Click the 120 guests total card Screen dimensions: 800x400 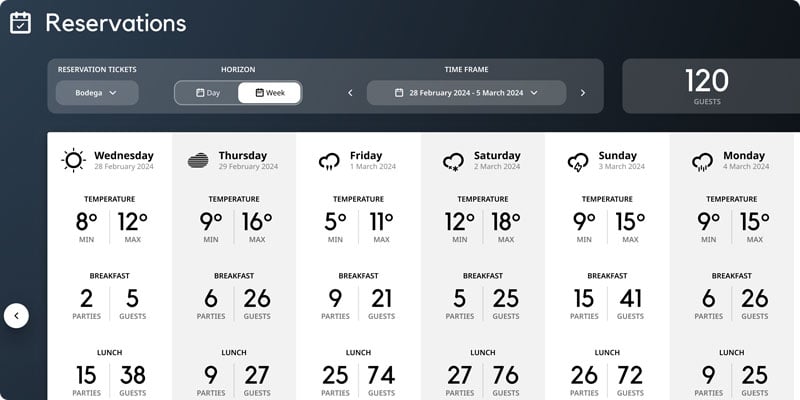coord(711,86)
